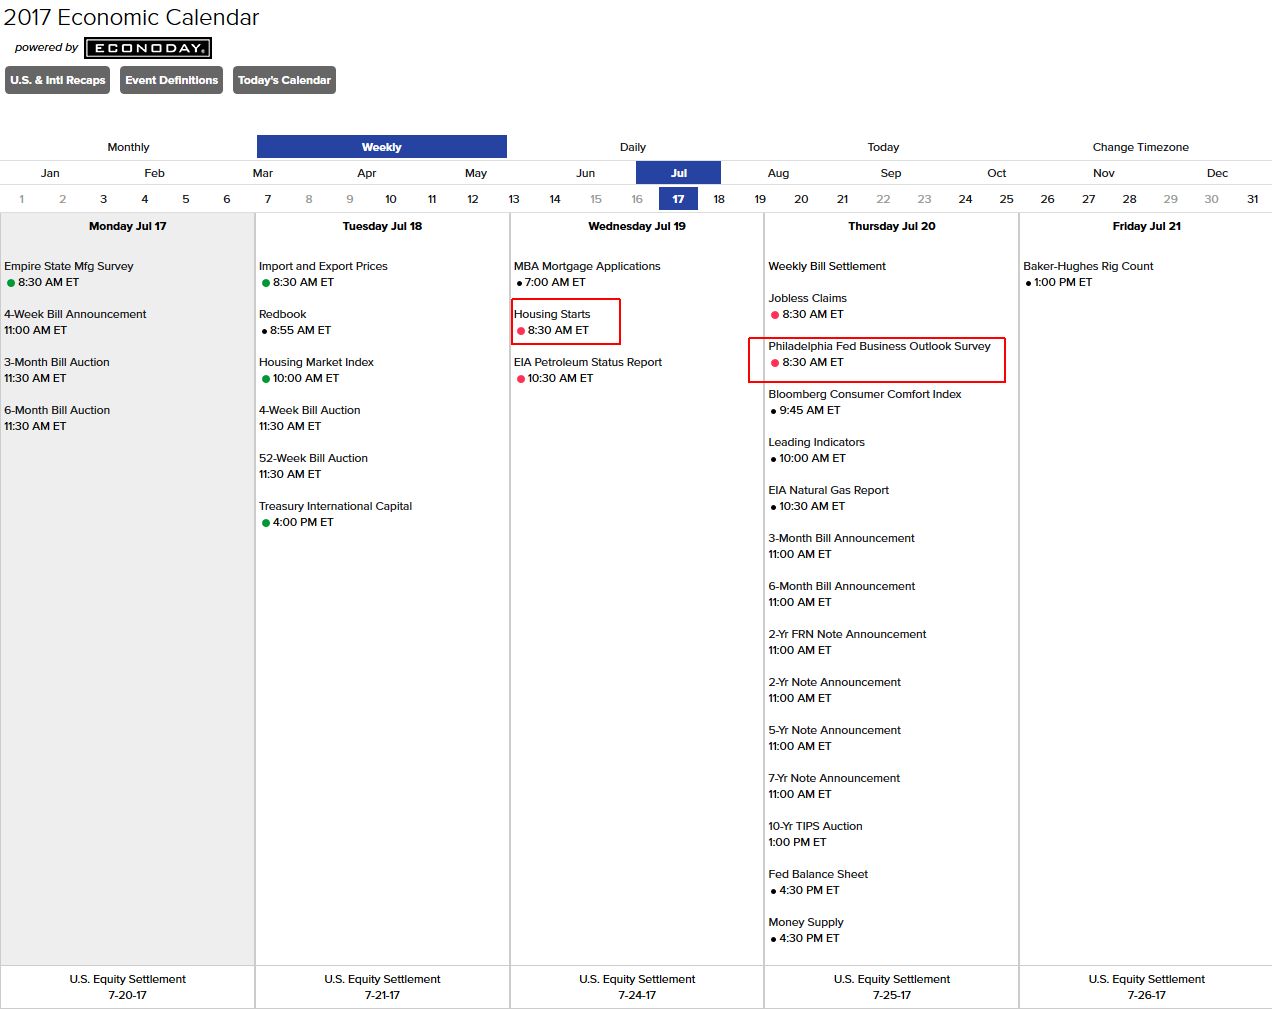Open 2-Yr FRN Note Announcement event
Screen dimensions: 1272x1009
tap(847, 634)
